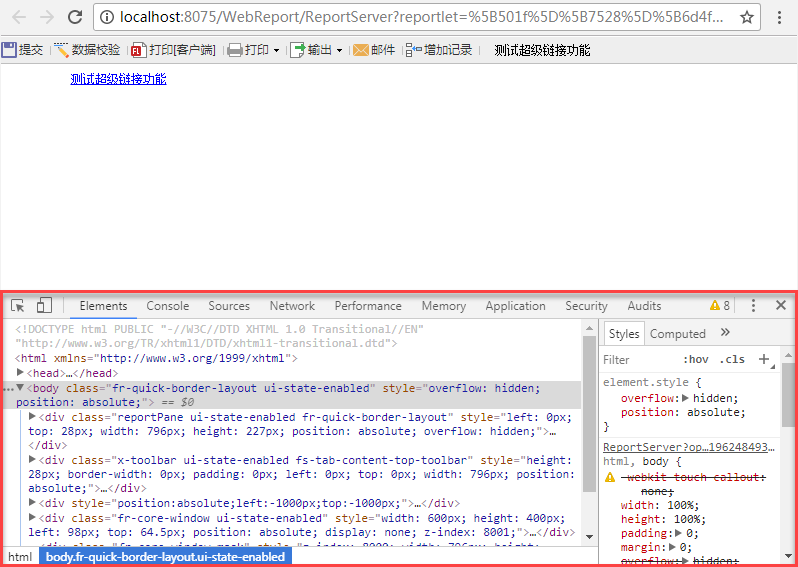The image size is (798, 567).
Task: Click Elements panel scrollbar down arrow
Action: [x=589, y=536]
